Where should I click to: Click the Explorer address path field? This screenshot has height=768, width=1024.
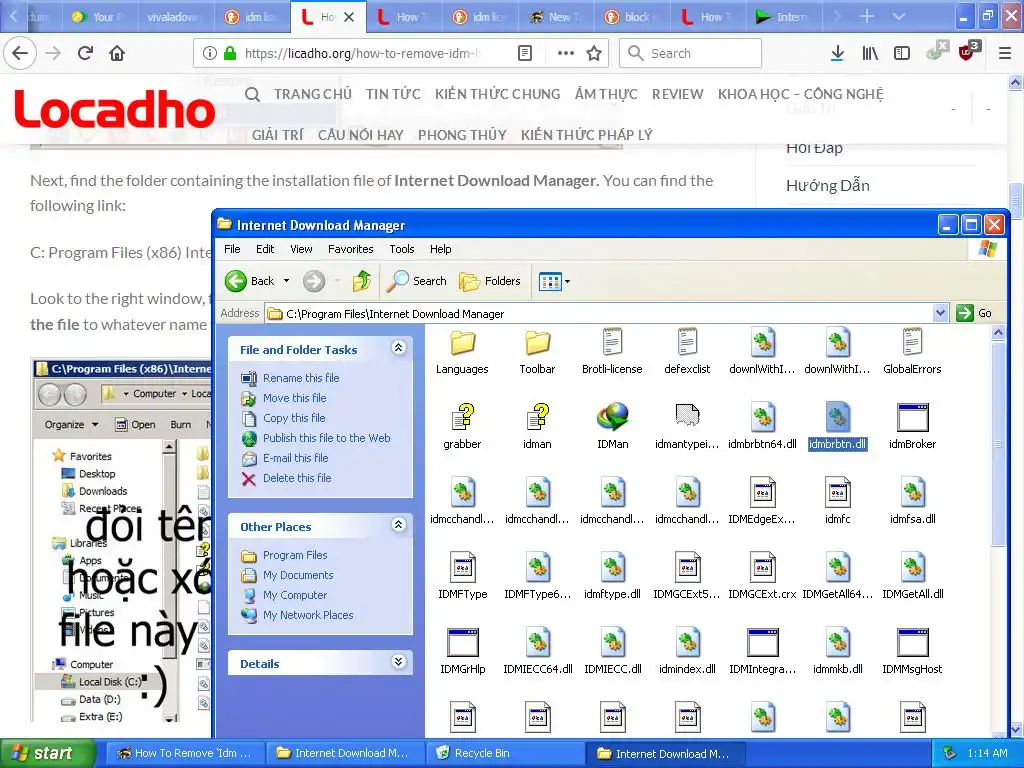click(x=600, y=313)
